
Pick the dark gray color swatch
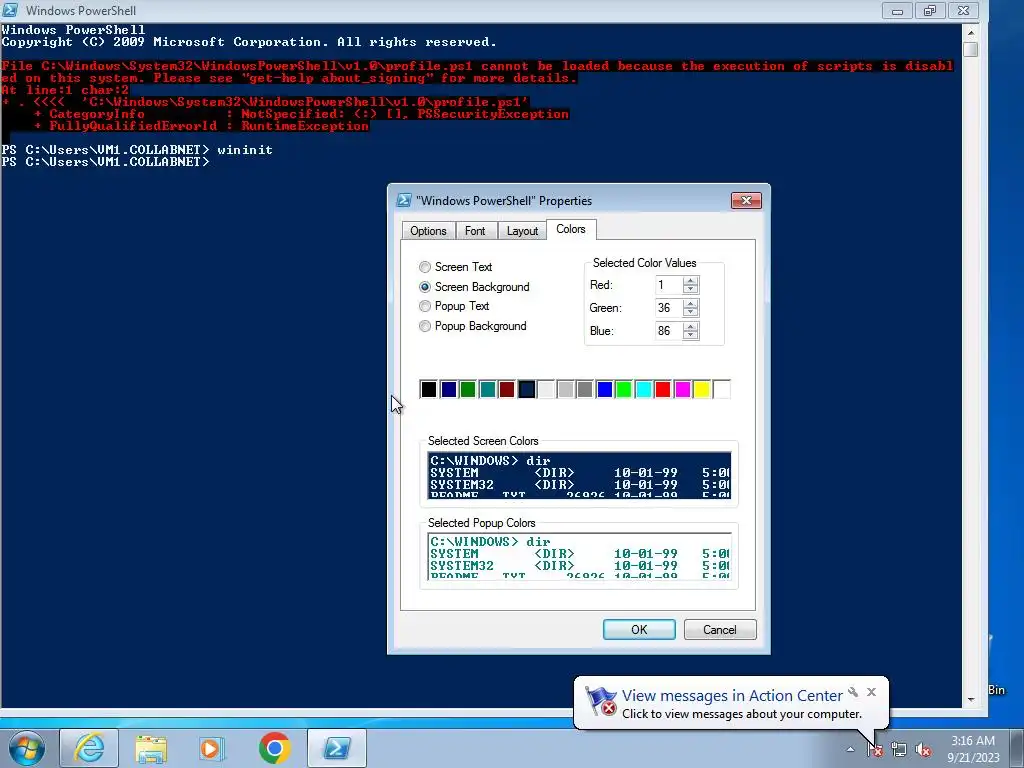point(585,390)
